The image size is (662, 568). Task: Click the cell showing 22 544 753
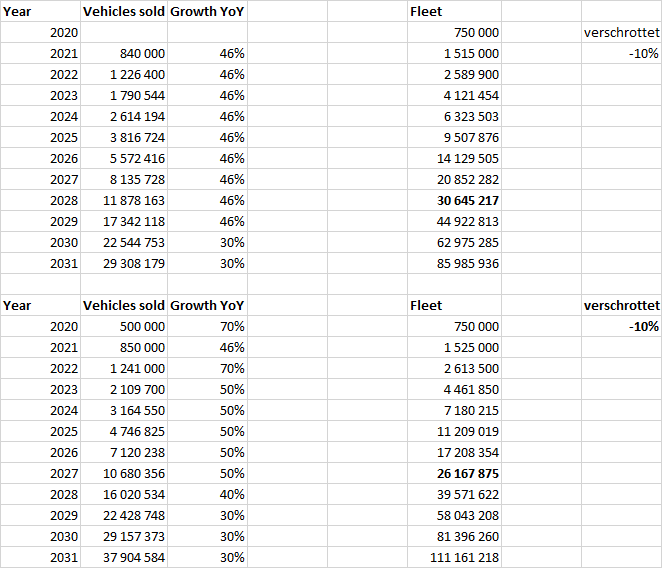(x=126, y=243)
